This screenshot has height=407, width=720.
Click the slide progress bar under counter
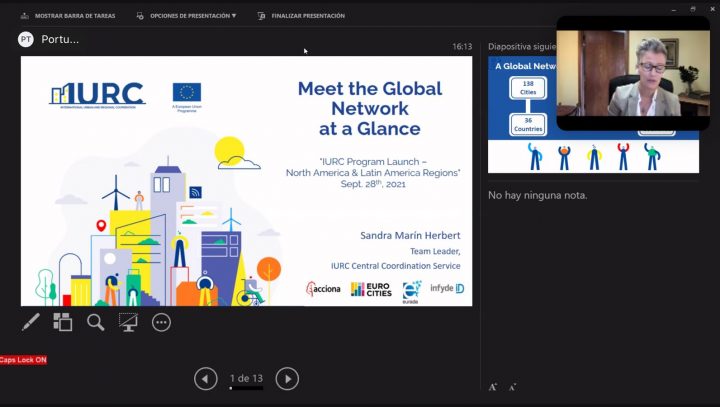[246, 388]
